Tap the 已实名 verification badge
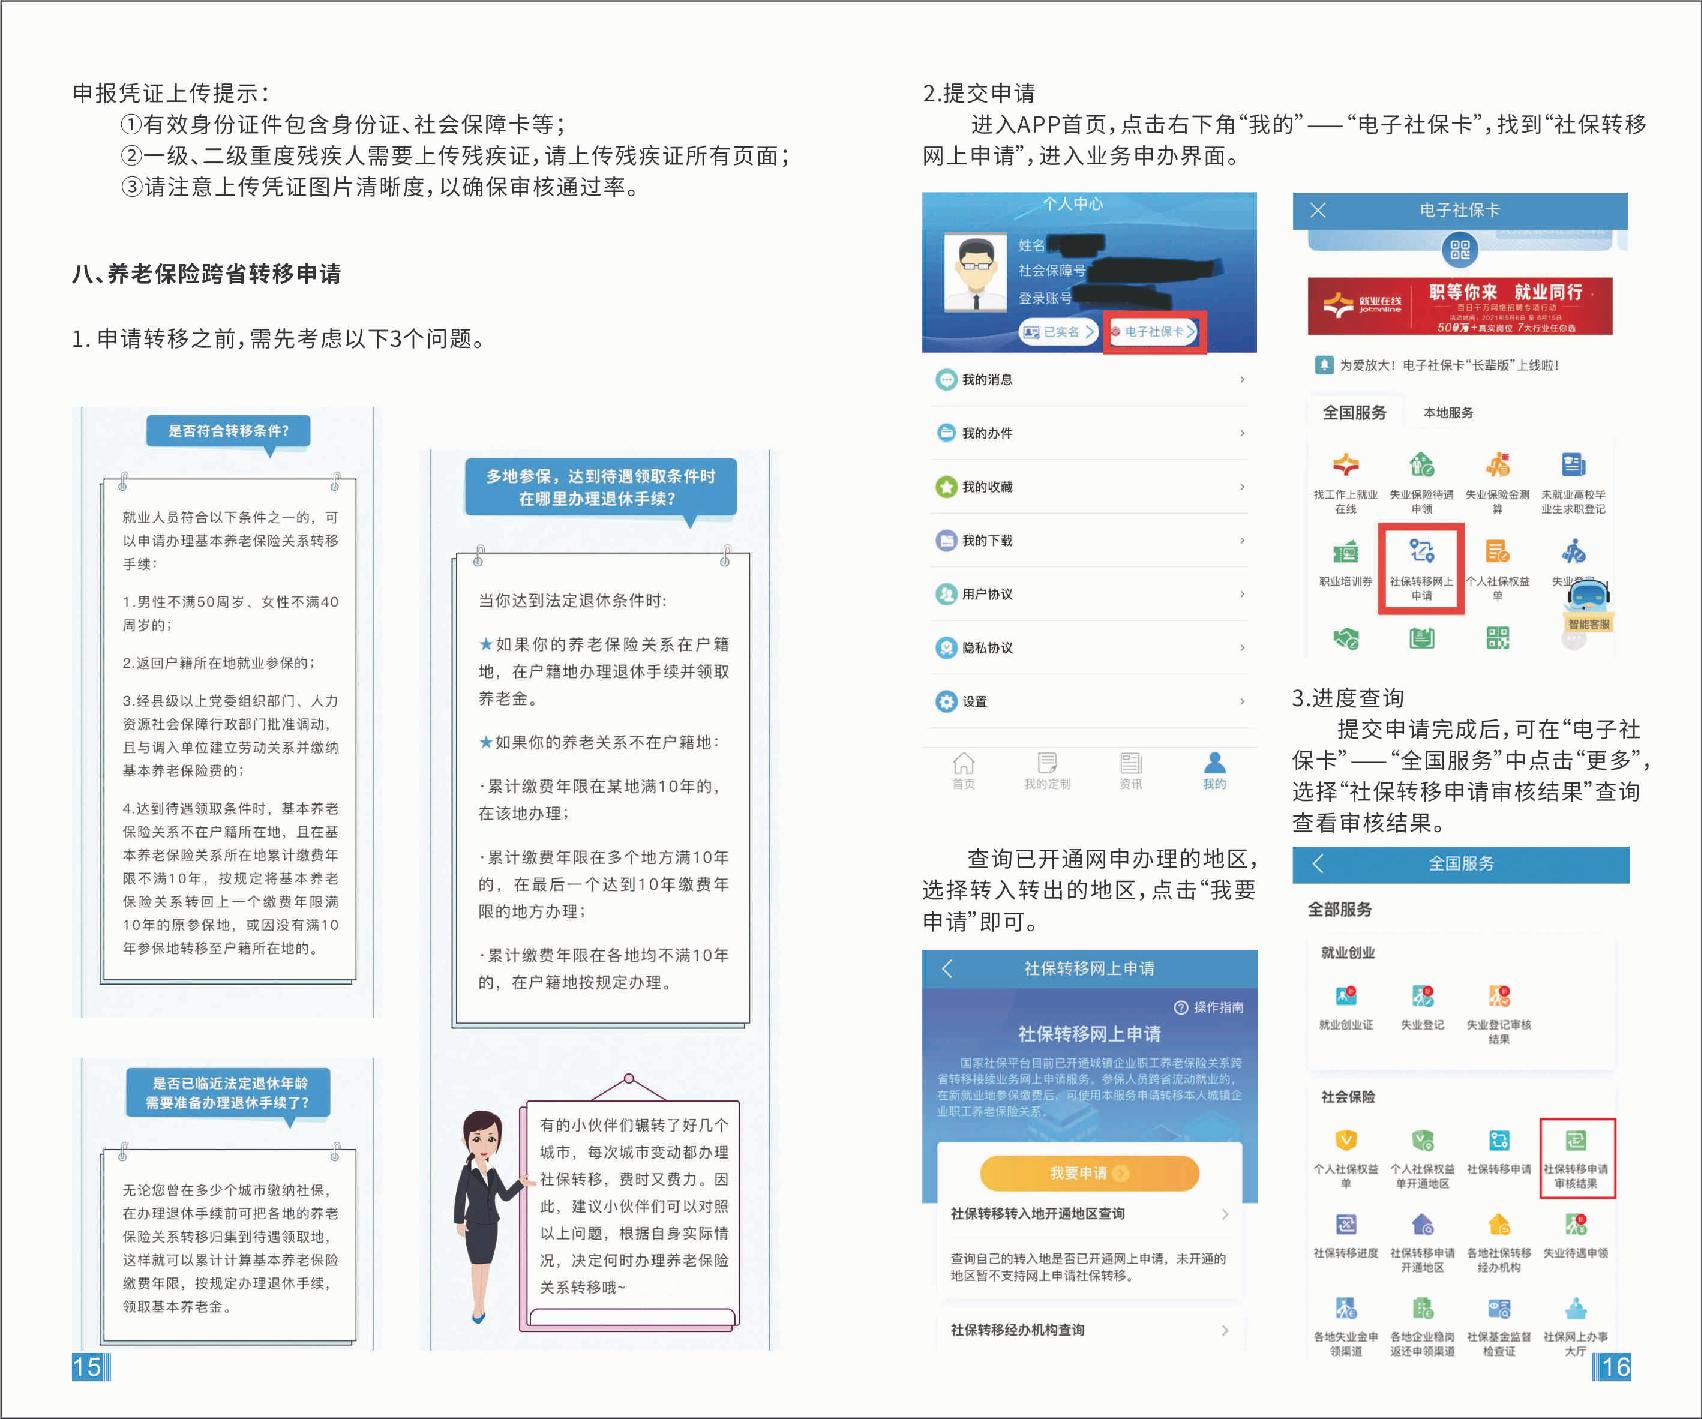This screenshot has height=1419, width=1702. pyautogui.click(x=1058, y=332)
